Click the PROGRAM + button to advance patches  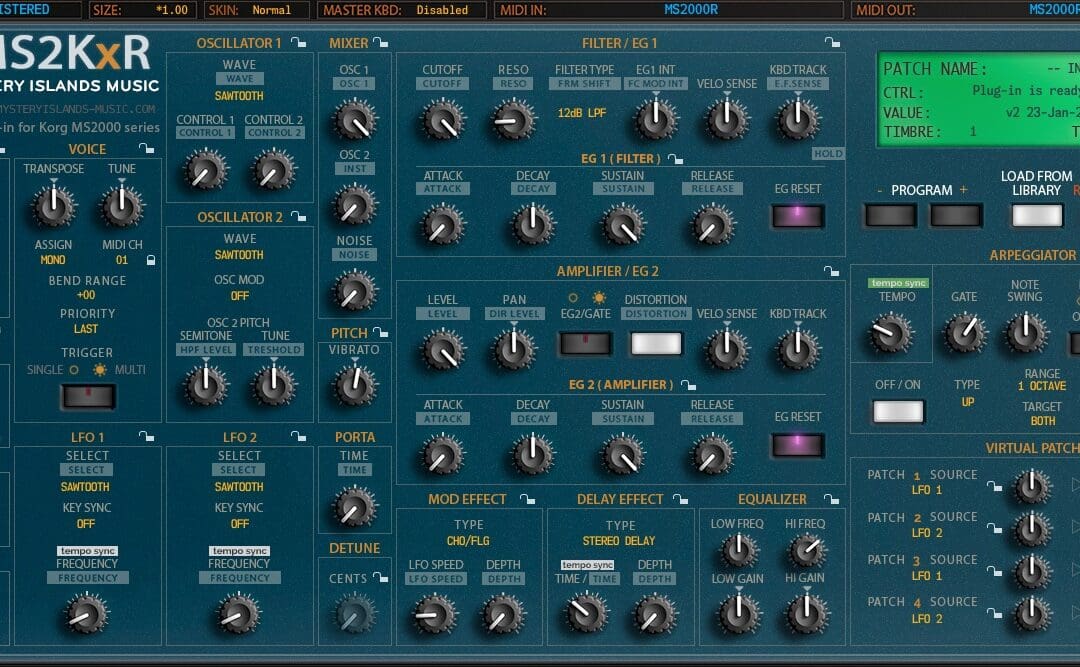956,214
